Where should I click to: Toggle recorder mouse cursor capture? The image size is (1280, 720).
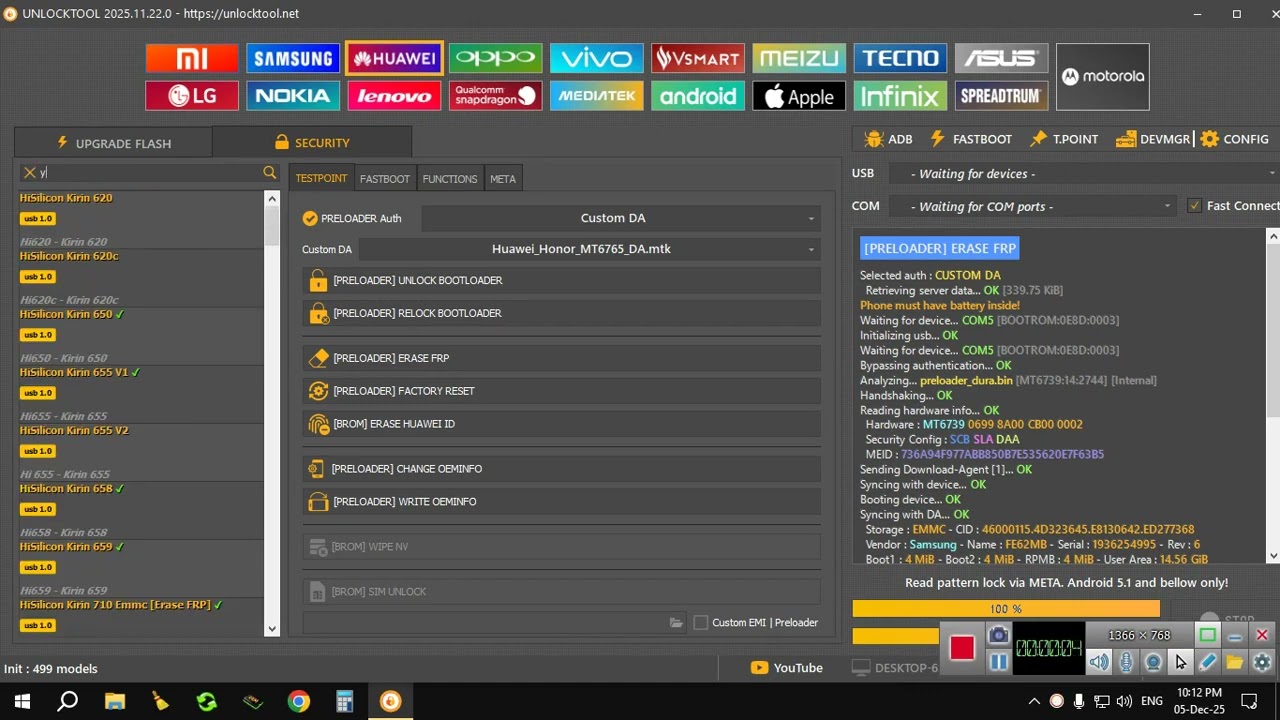pos(1181,662)
